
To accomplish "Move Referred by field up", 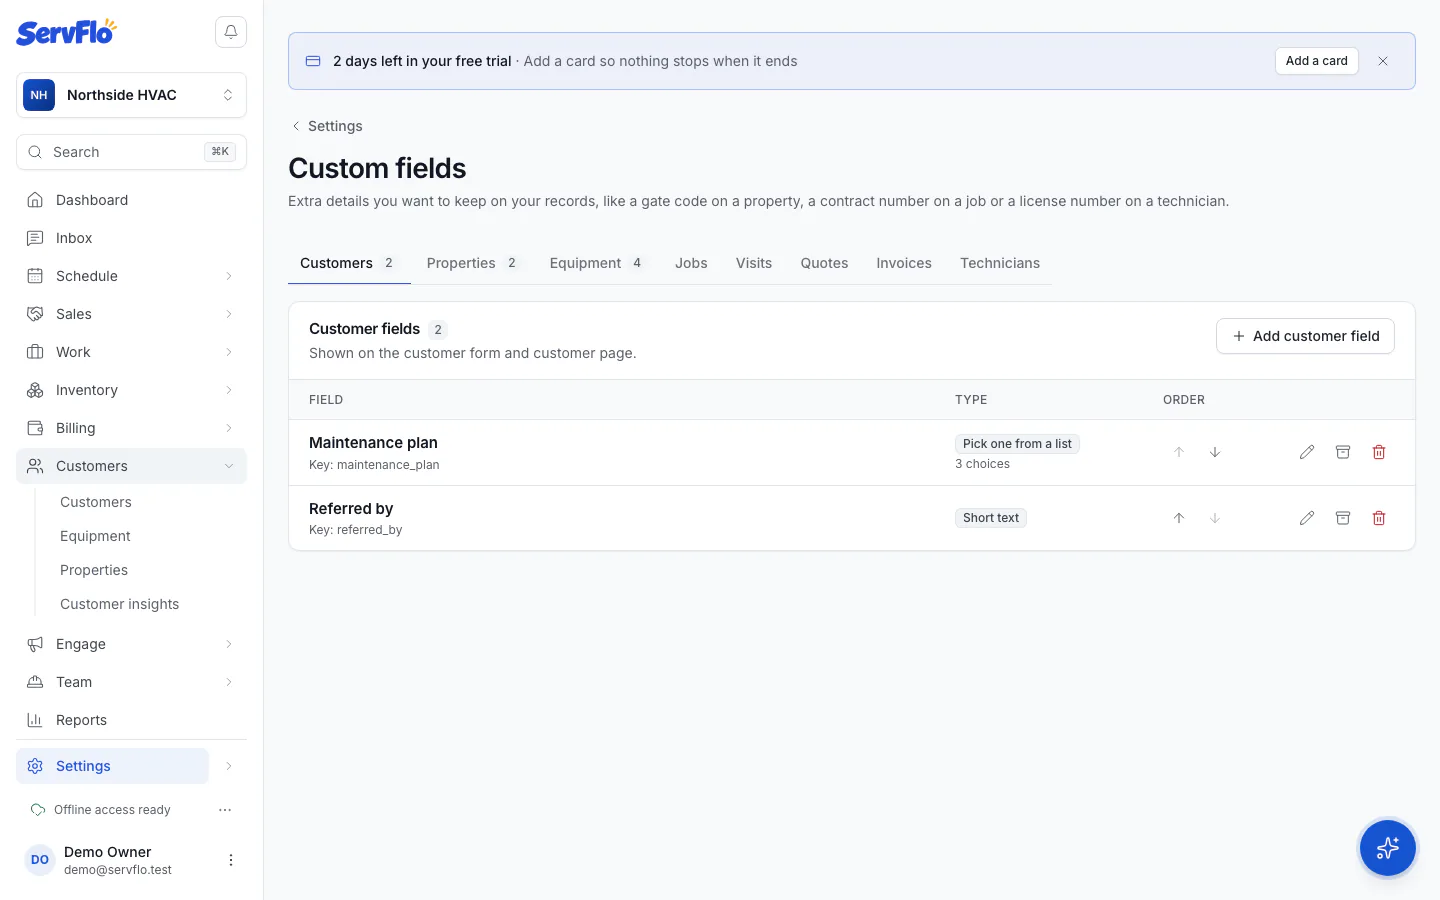I will (x=1179, y=518).
